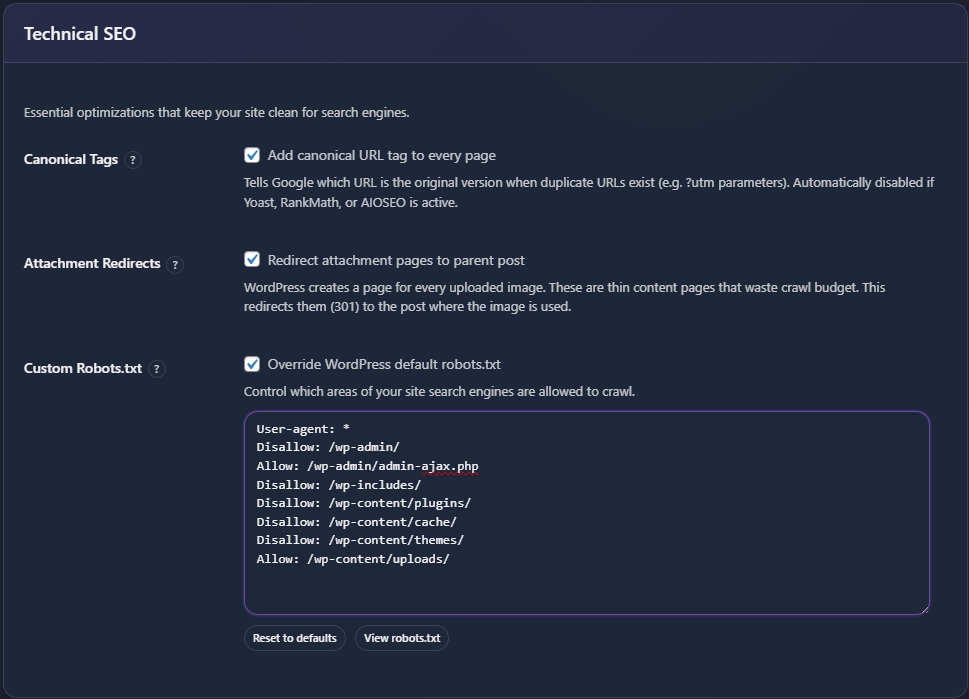The image size is (969, 699).
Task: Click the 'Allow: /wp-content/uploads/' line
Action: point(352,559)
